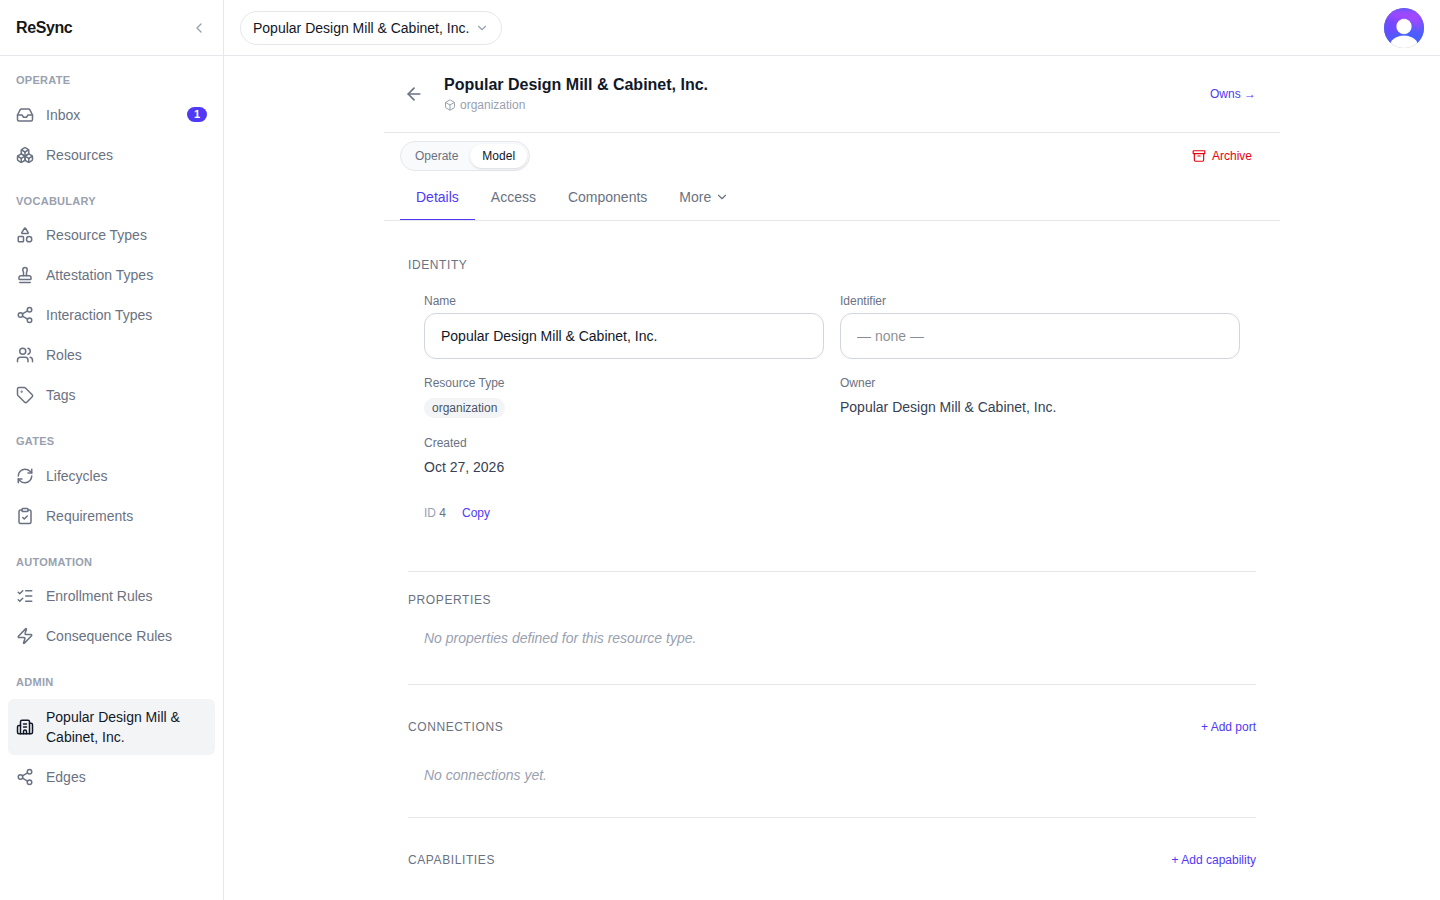Image resolution: width=1440 pixels, height=900 pixels.
Task: Go back using the left arrow
Action: (414, 94)
